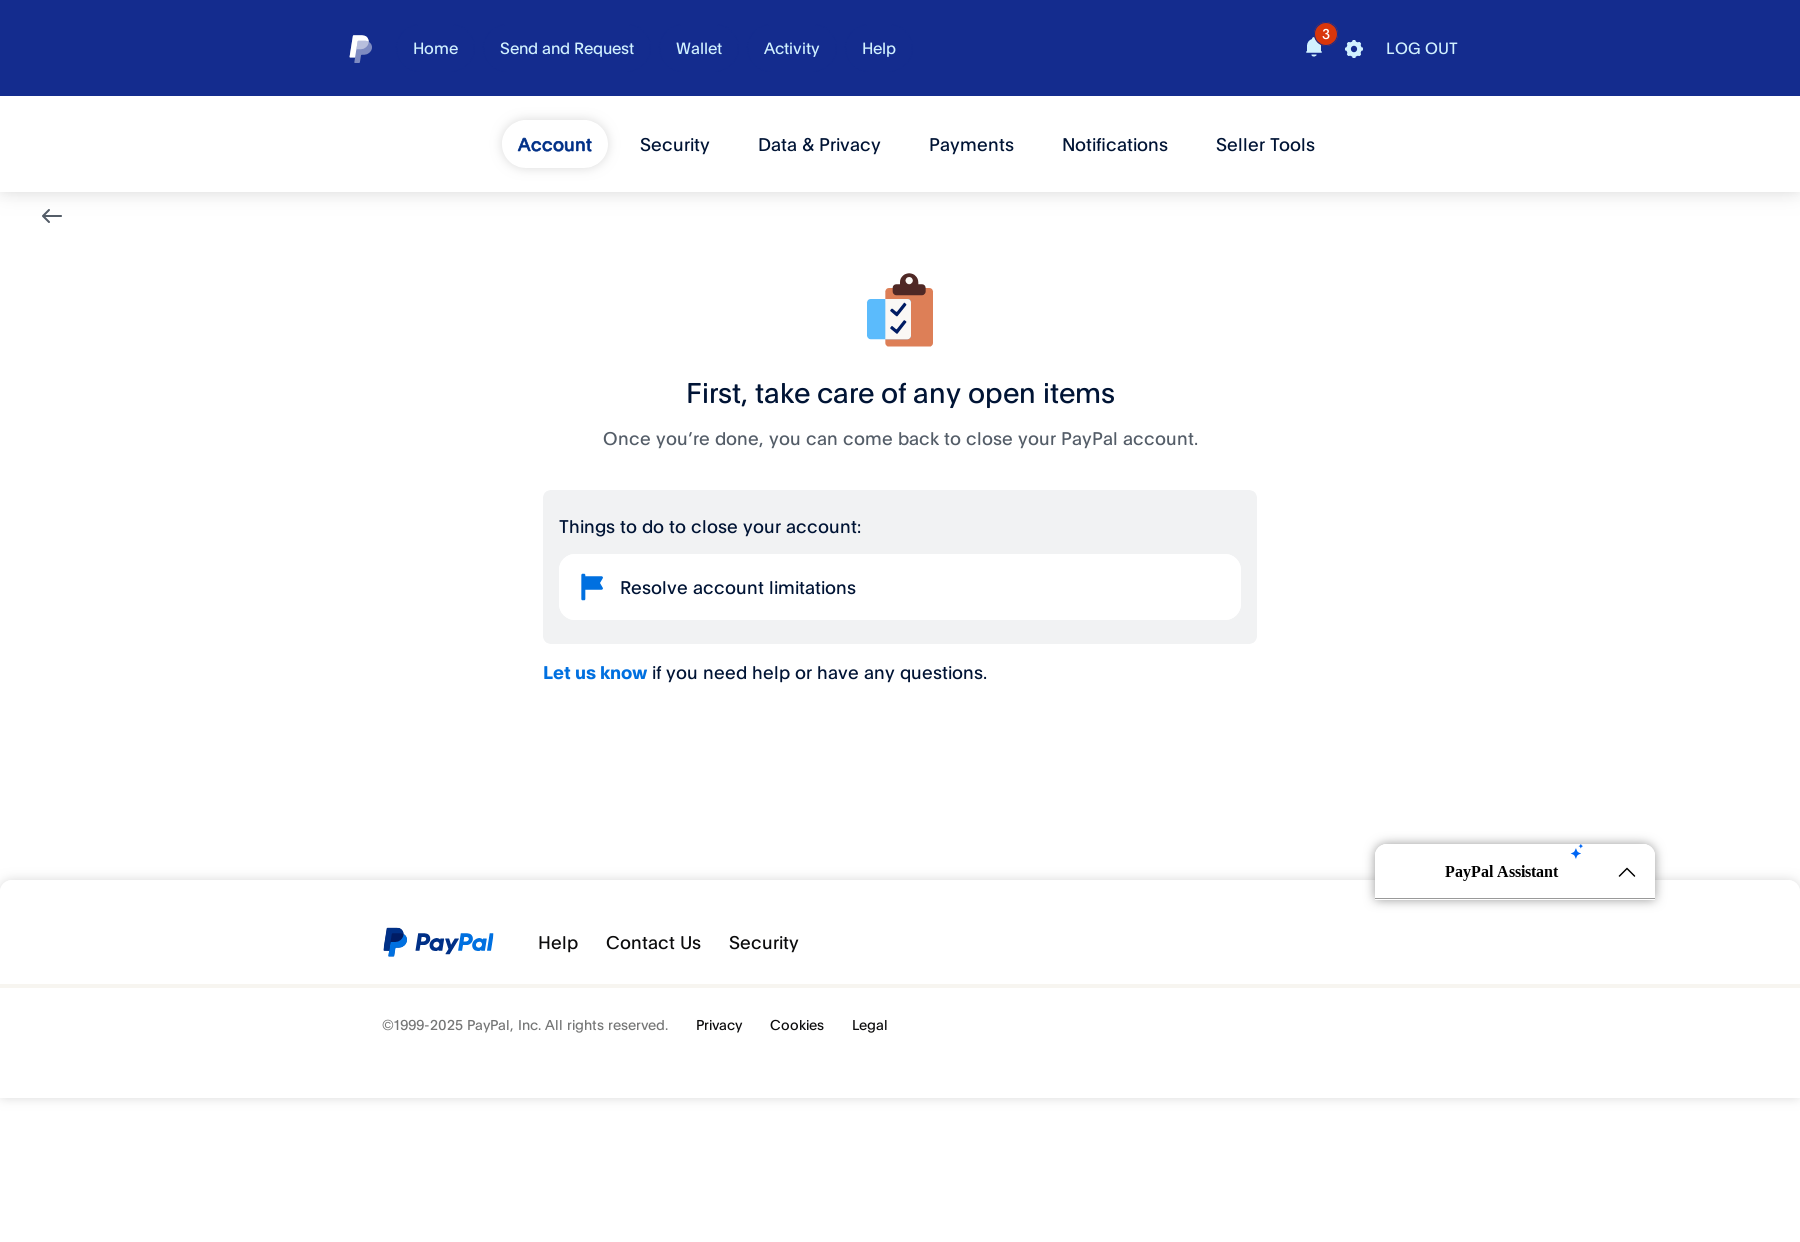
Task: Open the Activity page
Action: pyautogui.click(x=791, y=48)
